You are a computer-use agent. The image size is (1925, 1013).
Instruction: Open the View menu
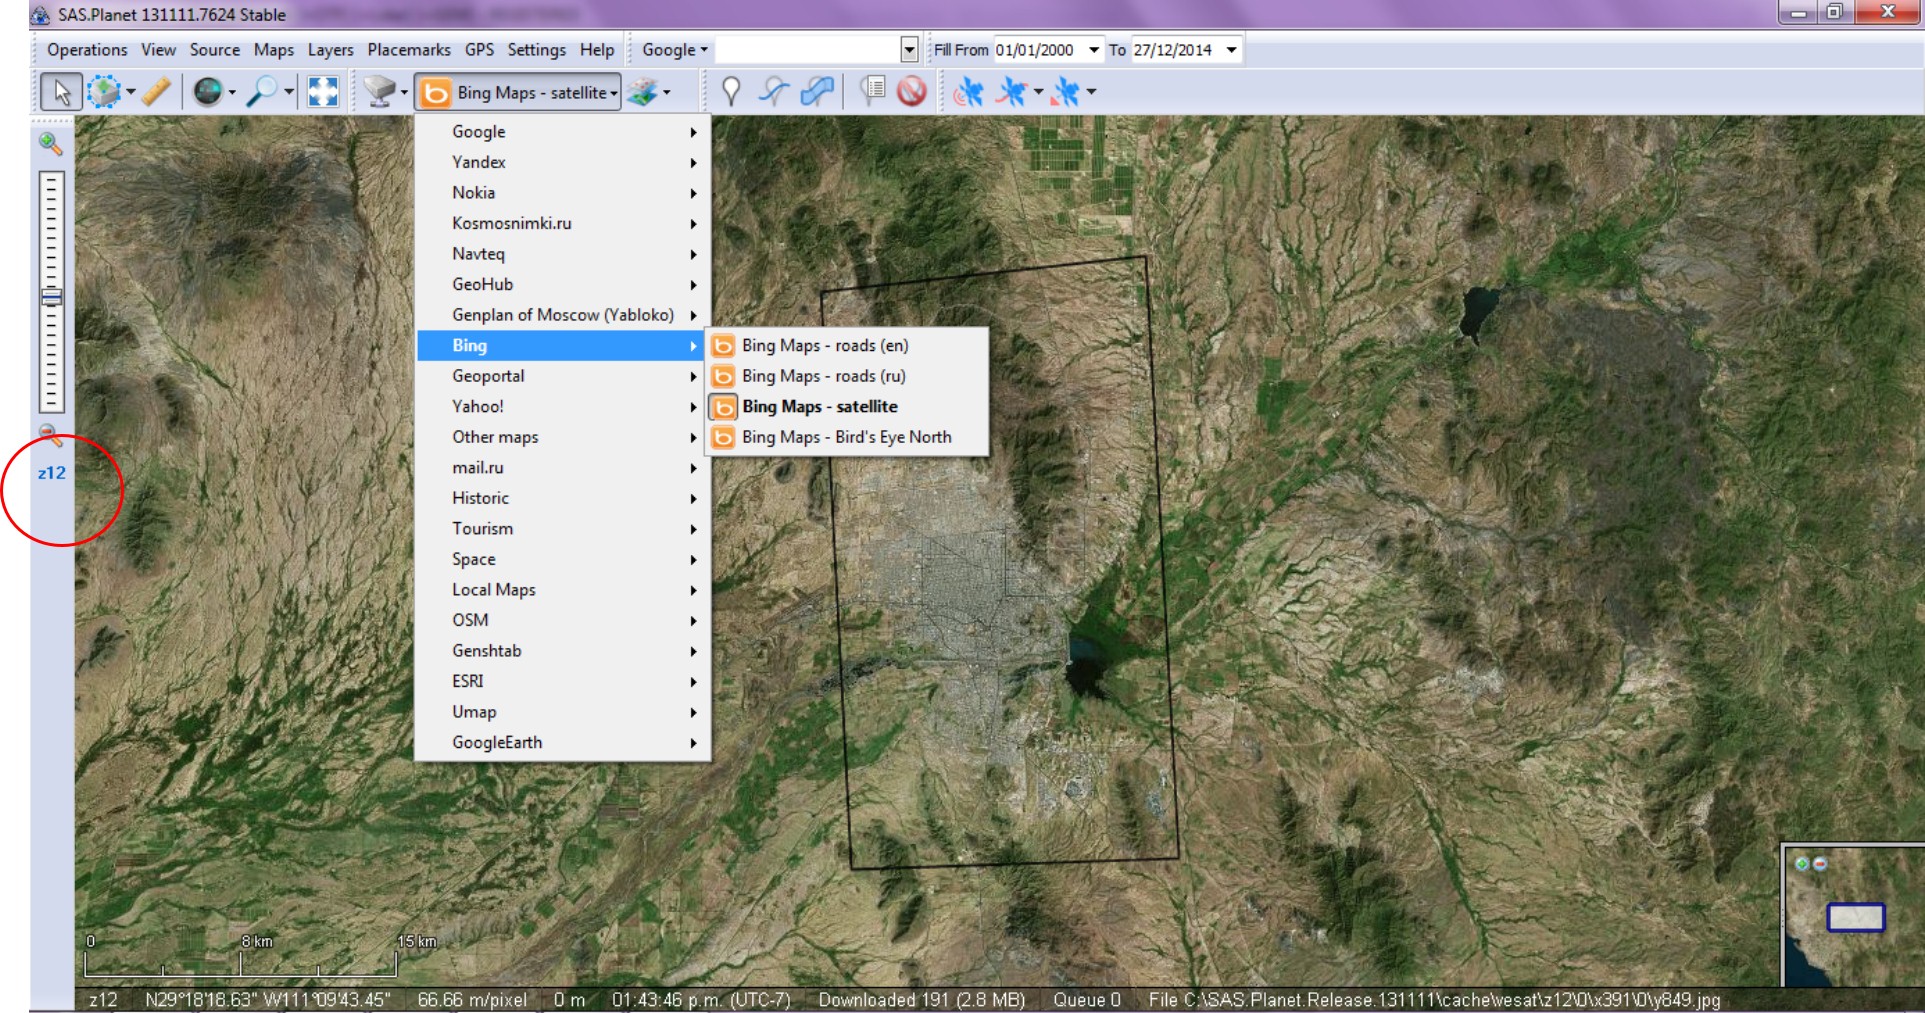[x=158, y=50]
